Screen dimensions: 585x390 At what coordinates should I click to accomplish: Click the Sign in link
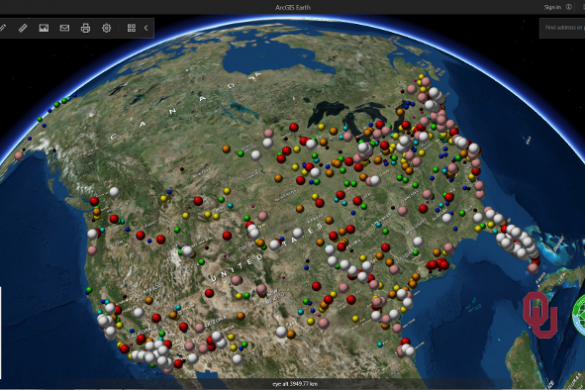point(552,7)
